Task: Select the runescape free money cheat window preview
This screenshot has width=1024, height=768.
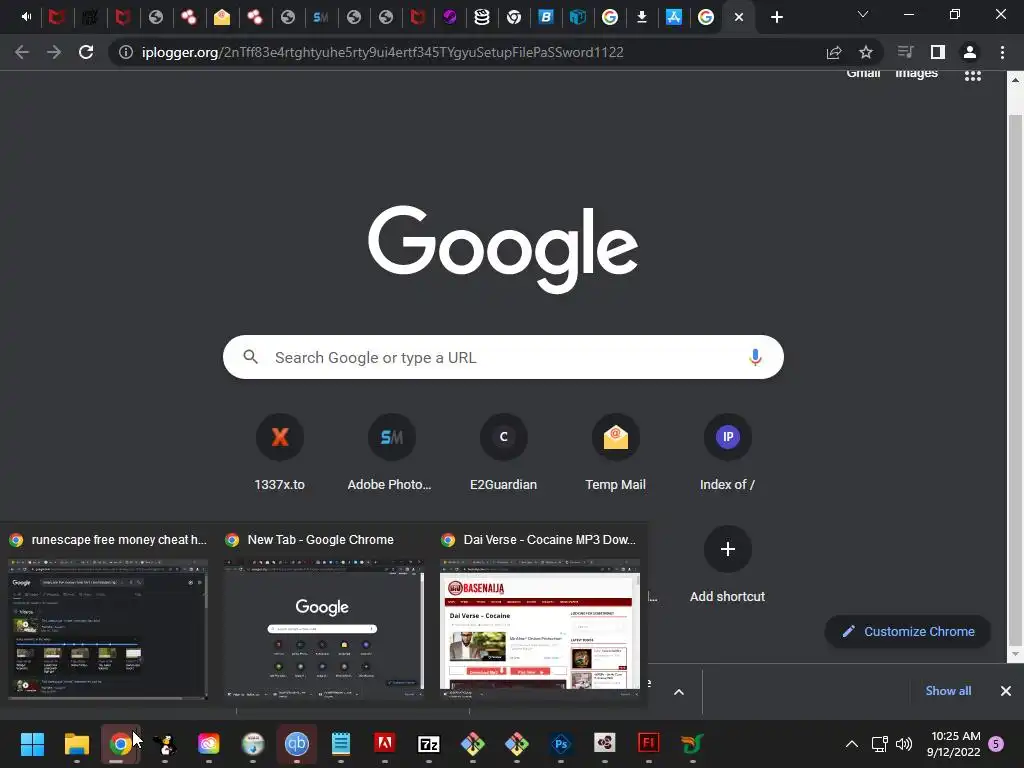Action: click(x=108, y=618)
